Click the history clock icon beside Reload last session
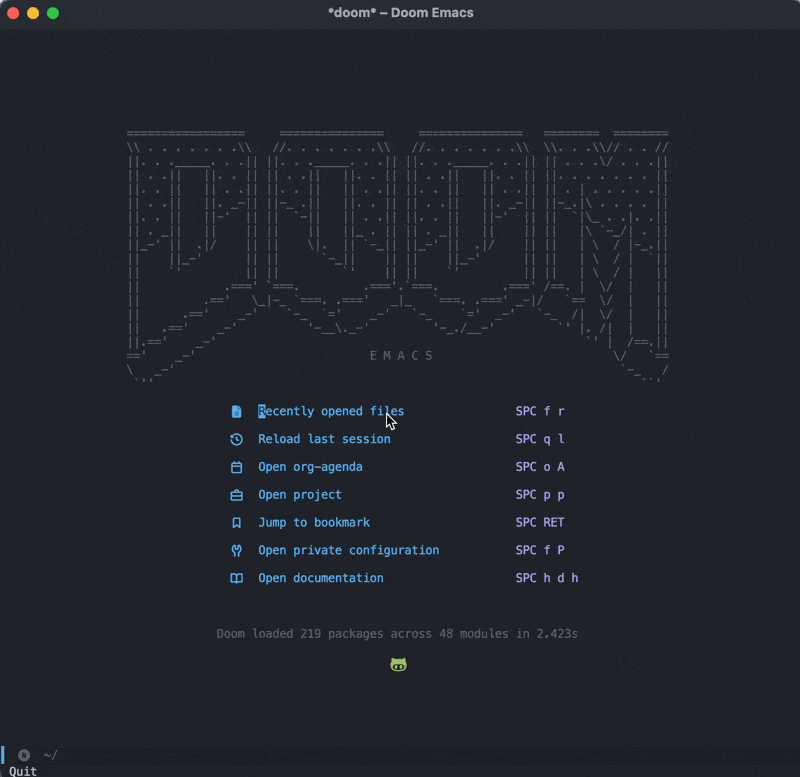800x777 pixels. pos(236,439)
